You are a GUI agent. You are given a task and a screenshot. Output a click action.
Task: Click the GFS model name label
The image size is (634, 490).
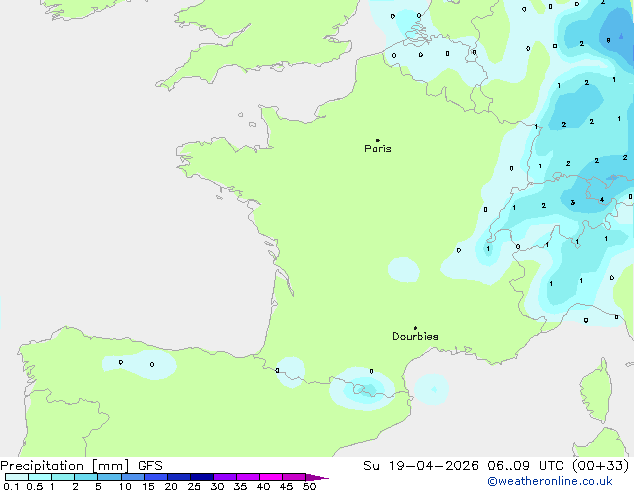150,466
